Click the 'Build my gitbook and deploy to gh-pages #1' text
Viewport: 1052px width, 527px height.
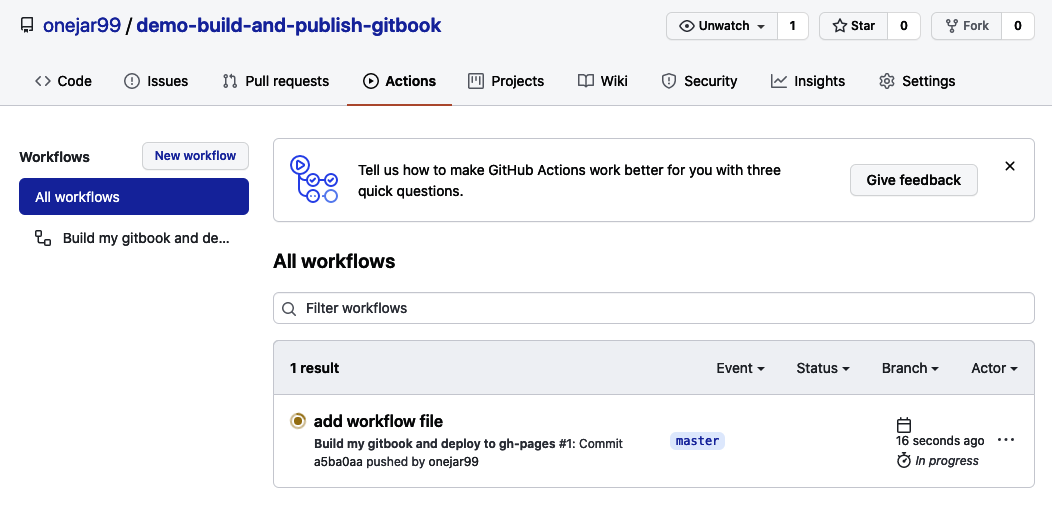click(x=444, y=444)
